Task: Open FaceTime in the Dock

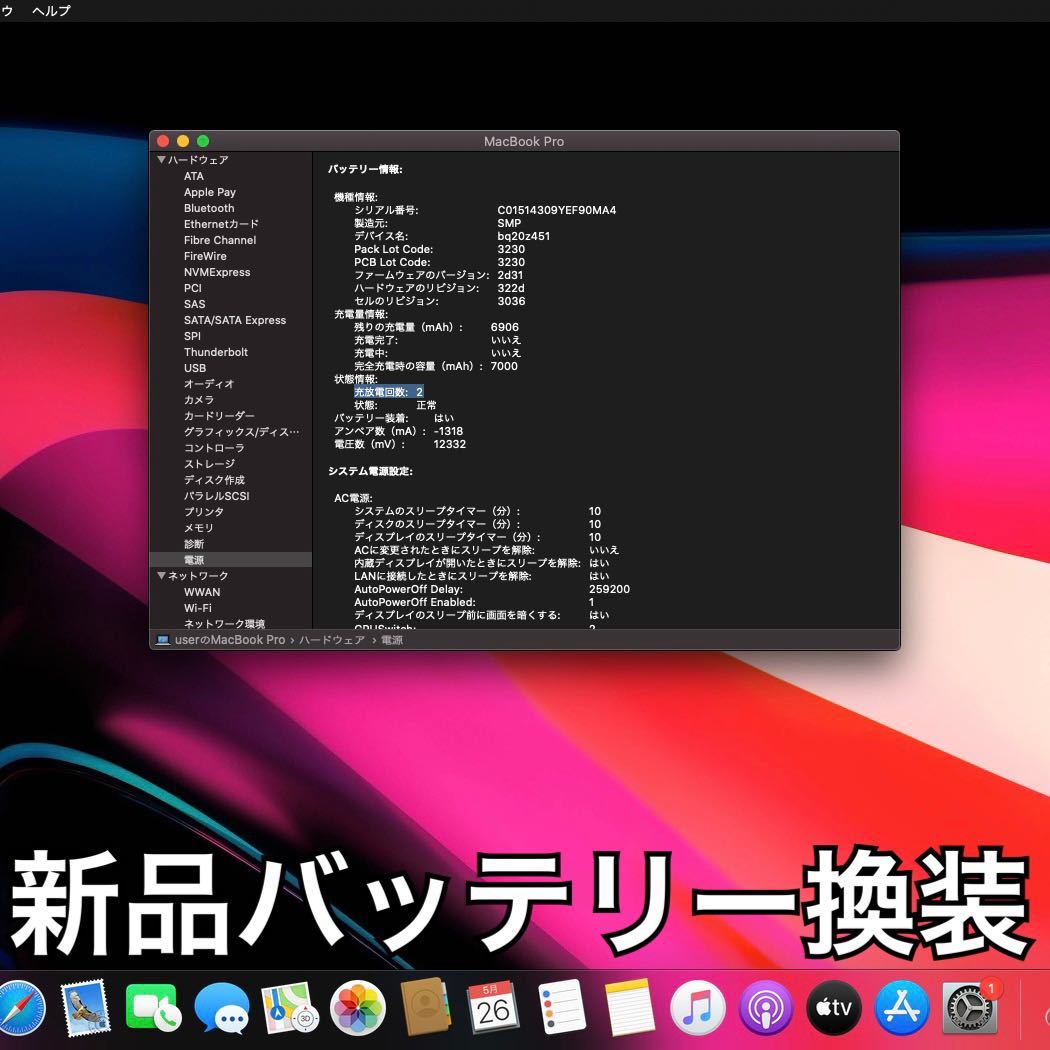Action: tap(153, 1008)
